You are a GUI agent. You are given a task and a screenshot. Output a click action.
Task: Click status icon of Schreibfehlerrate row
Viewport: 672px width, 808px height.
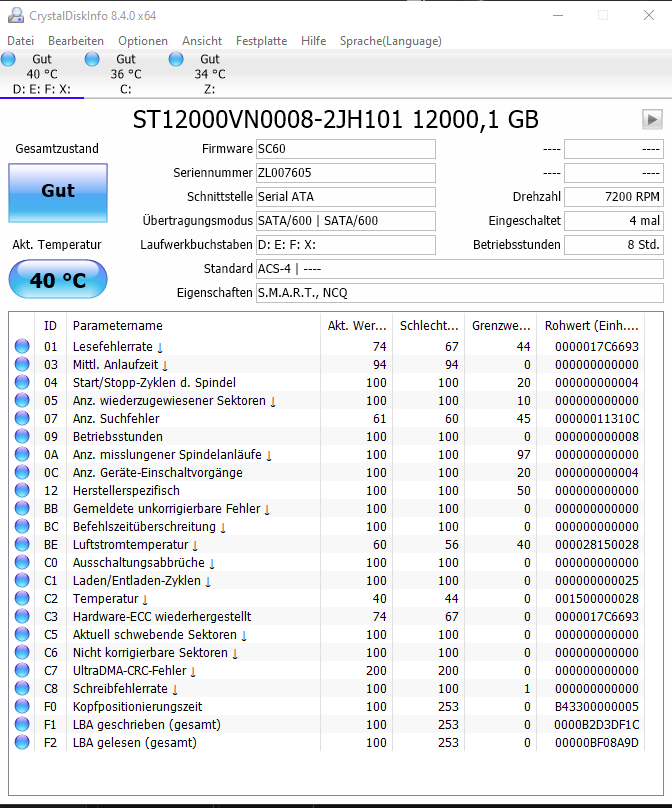pyautogui.click(x=22, y=688)
